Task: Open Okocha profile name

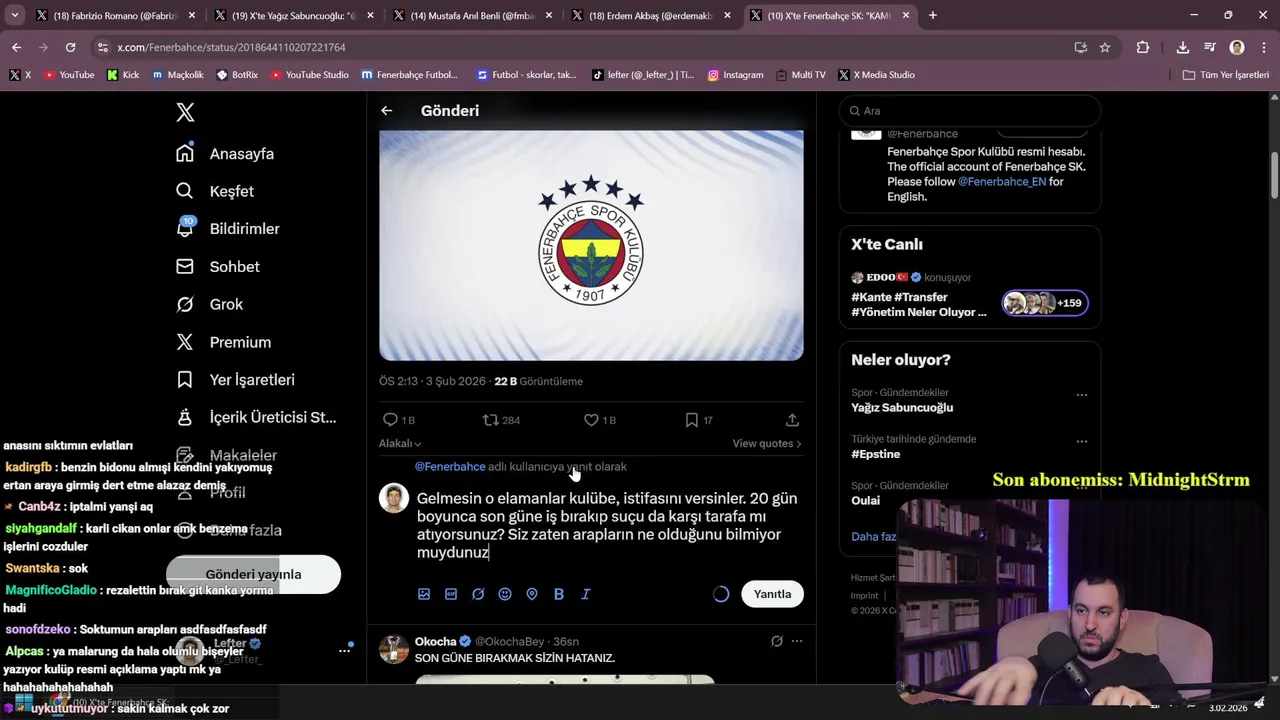Action: click(x=436, y=641)
